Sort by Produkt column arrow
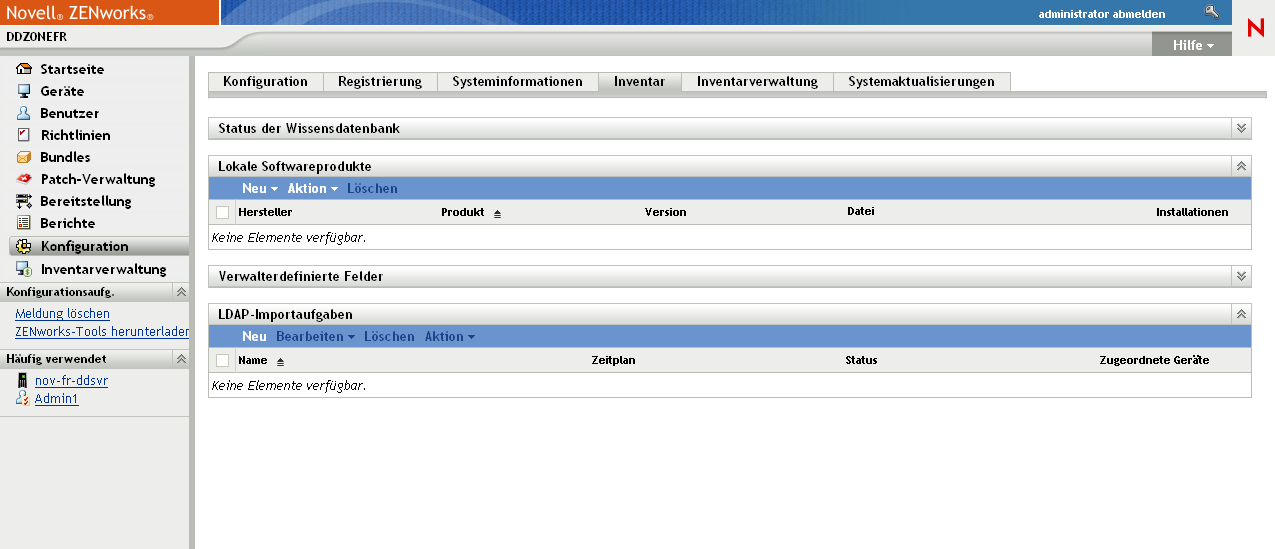Screen dimensions: 1275x549 [497, 213]
